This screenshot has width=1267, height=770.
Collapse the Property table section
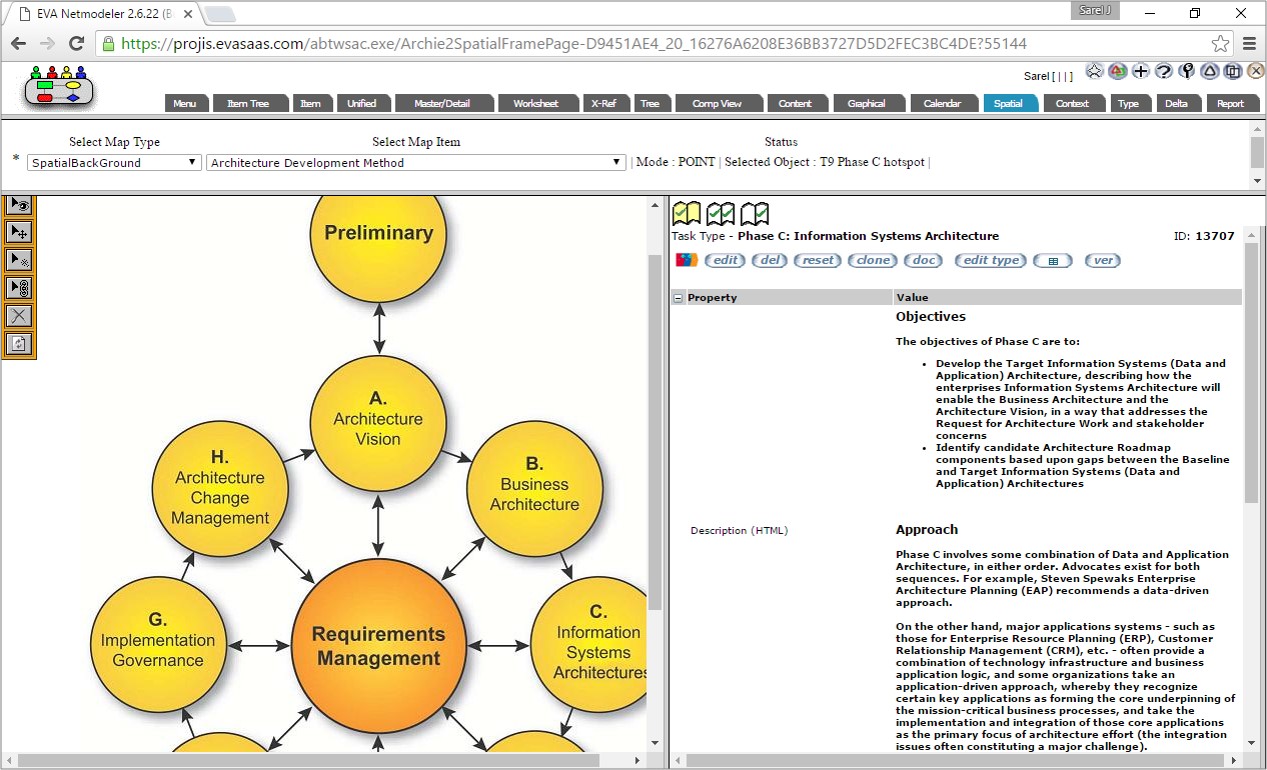pyautogui.click(x=678, y=298)
